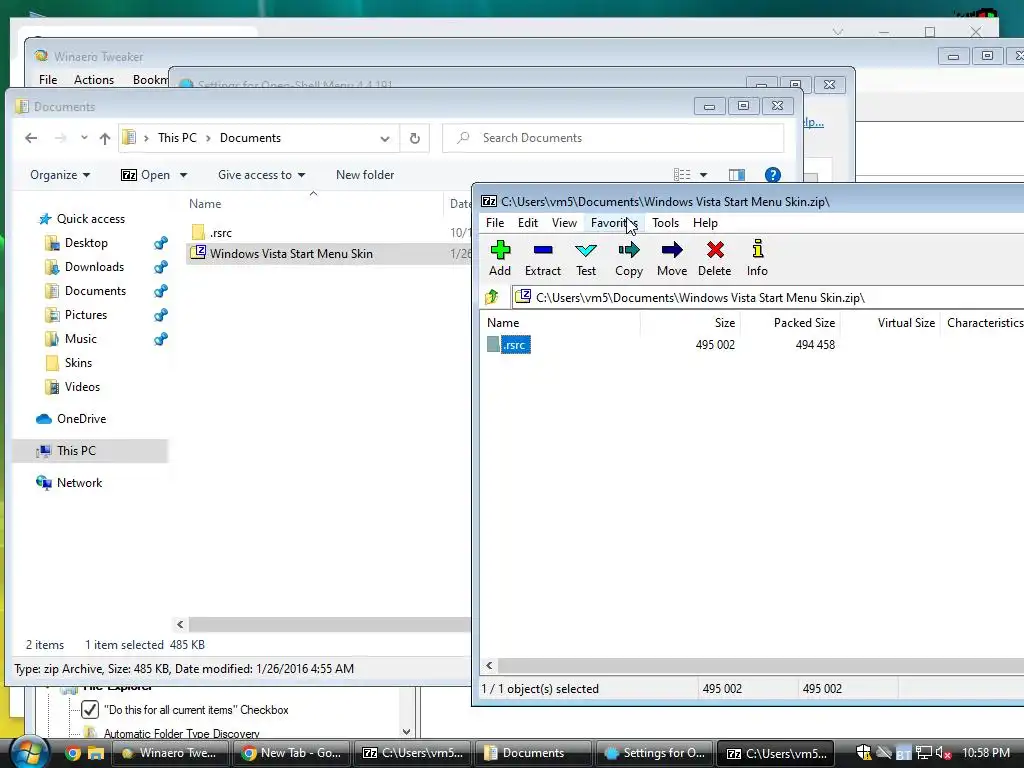Sort Explorer files by Name column
This screenshot has height=768, width=1024.
pyautogui.click(x=205, y=204)
